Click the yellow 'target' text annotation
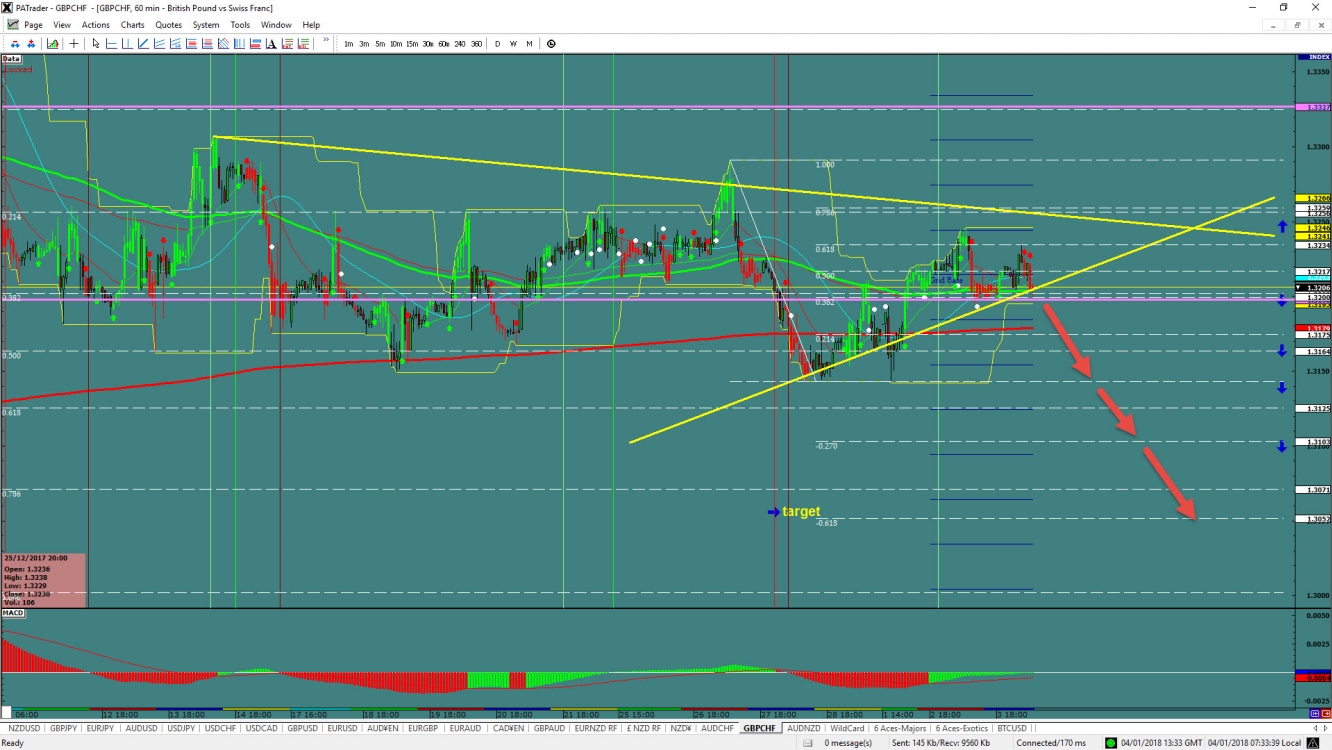 pyautogui.click(x=801, y=512)
